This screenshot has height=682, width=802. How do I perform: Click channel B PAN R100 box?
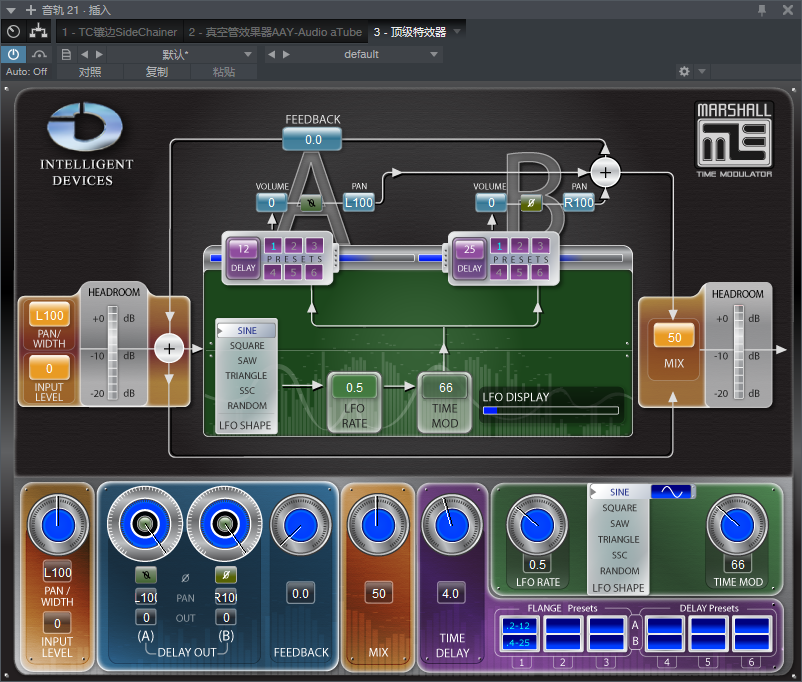pos(579,203)
